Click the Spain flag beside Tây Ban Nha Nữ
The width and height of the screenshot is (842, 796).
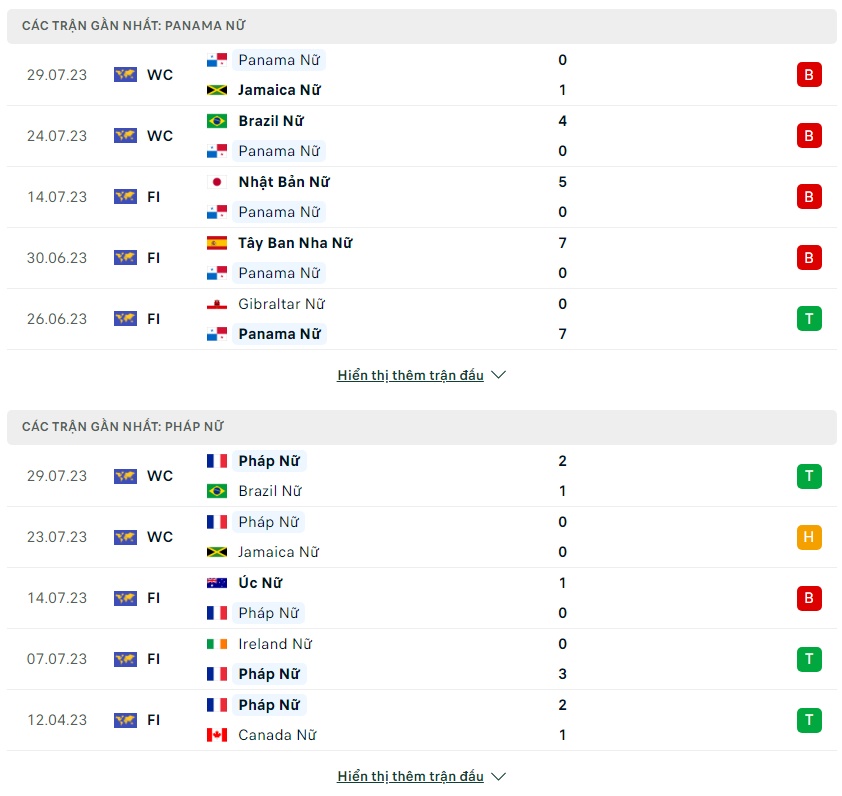click(217, 243)
